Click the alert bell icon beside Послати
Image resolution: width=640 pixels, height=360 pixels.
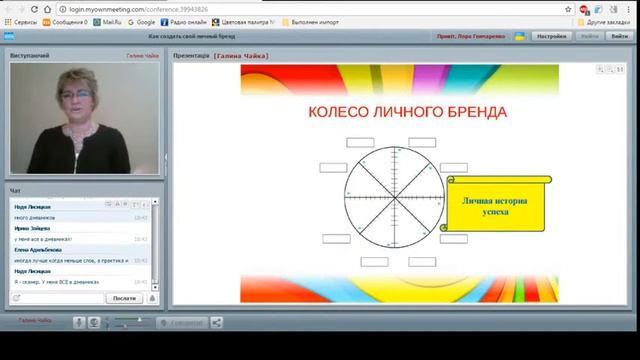pyautogui.click(x=152, y=298)
